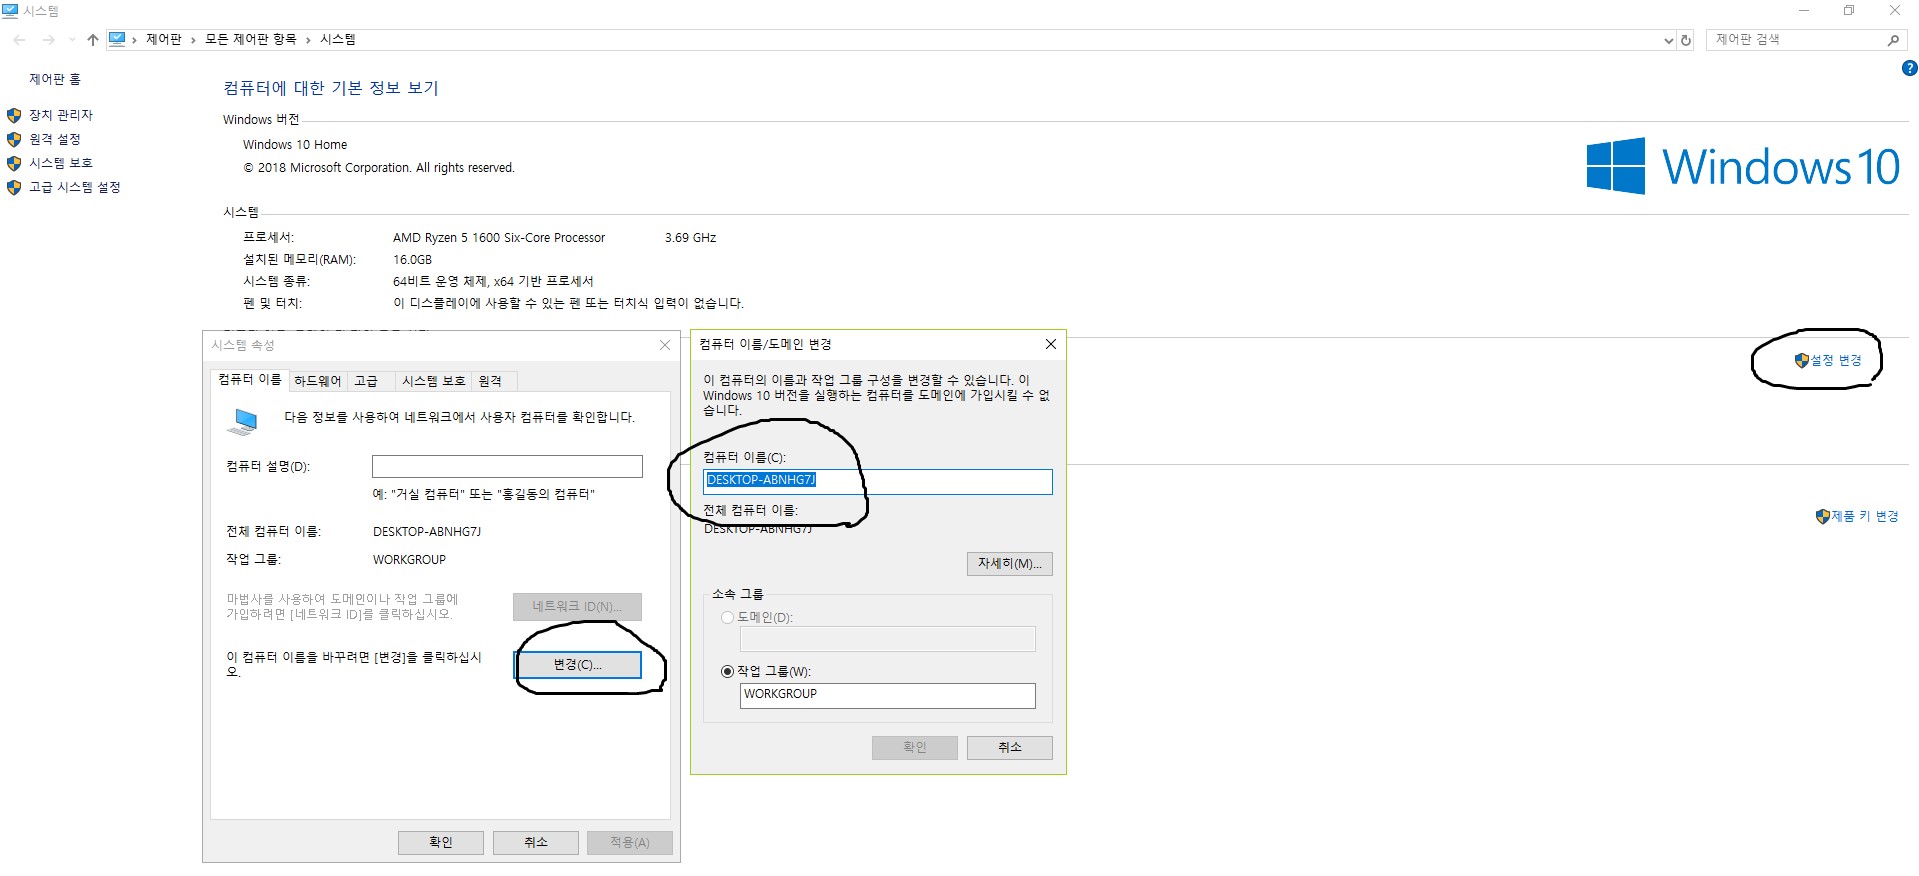
Task: Open 고급 시스템 설정 link
Action: [74, 187]
